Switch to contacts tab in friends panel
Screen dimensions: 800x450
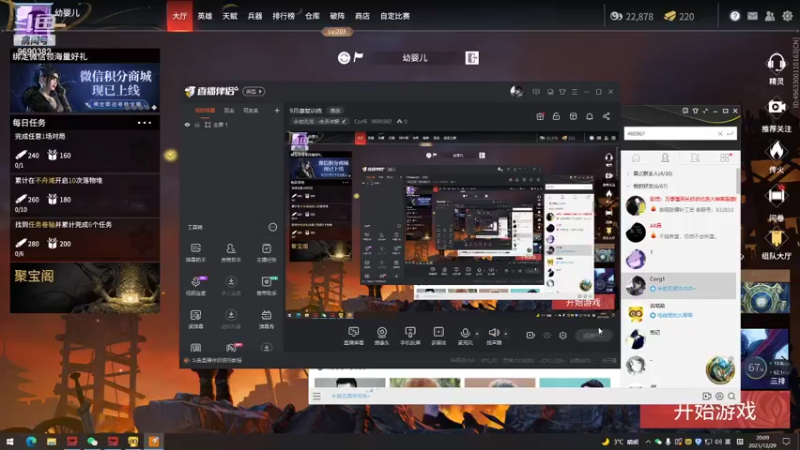665,158
